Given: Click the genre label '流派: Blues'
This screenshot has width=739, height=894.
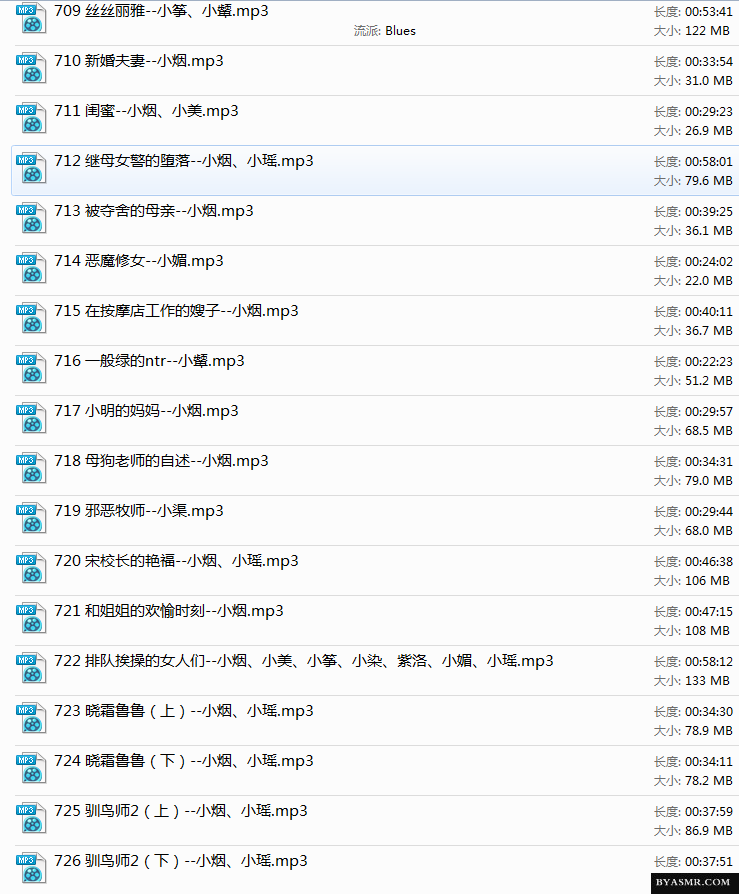Looking at the screenshot, I should tap(385, 31).
